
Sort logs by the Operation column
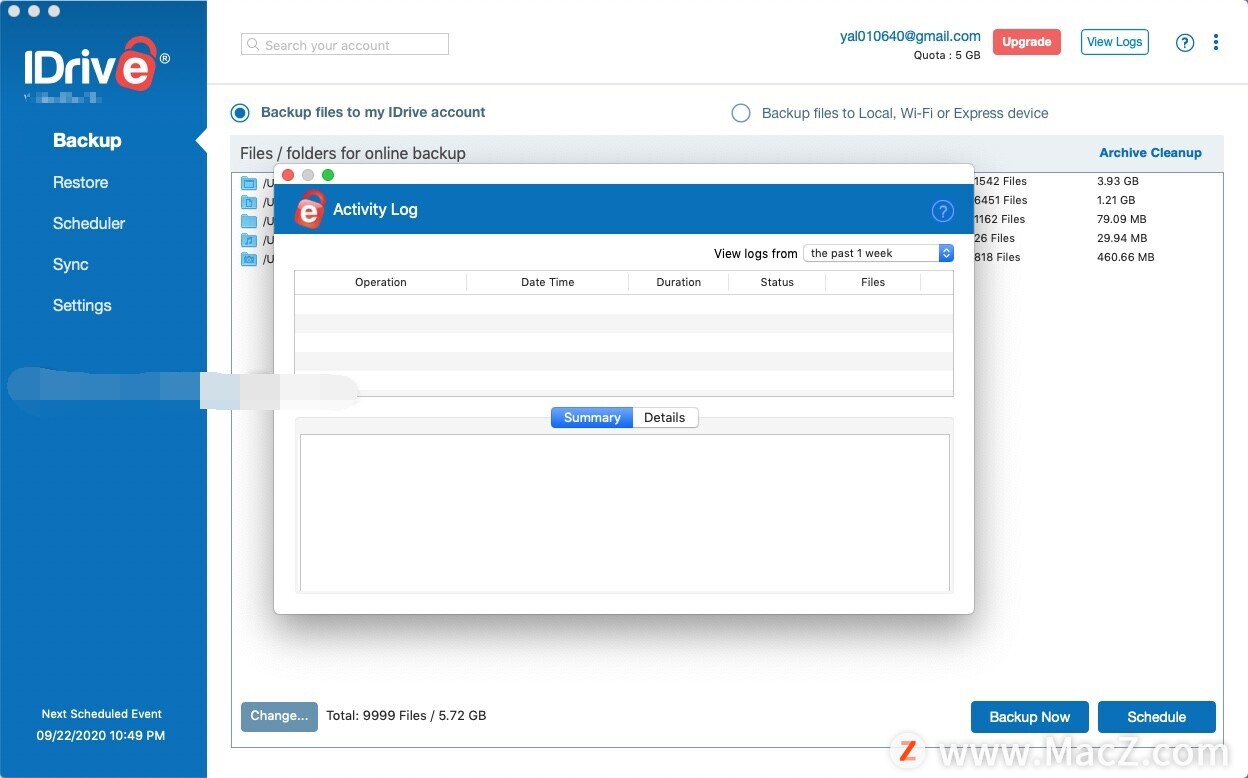(x=381, y=282)
